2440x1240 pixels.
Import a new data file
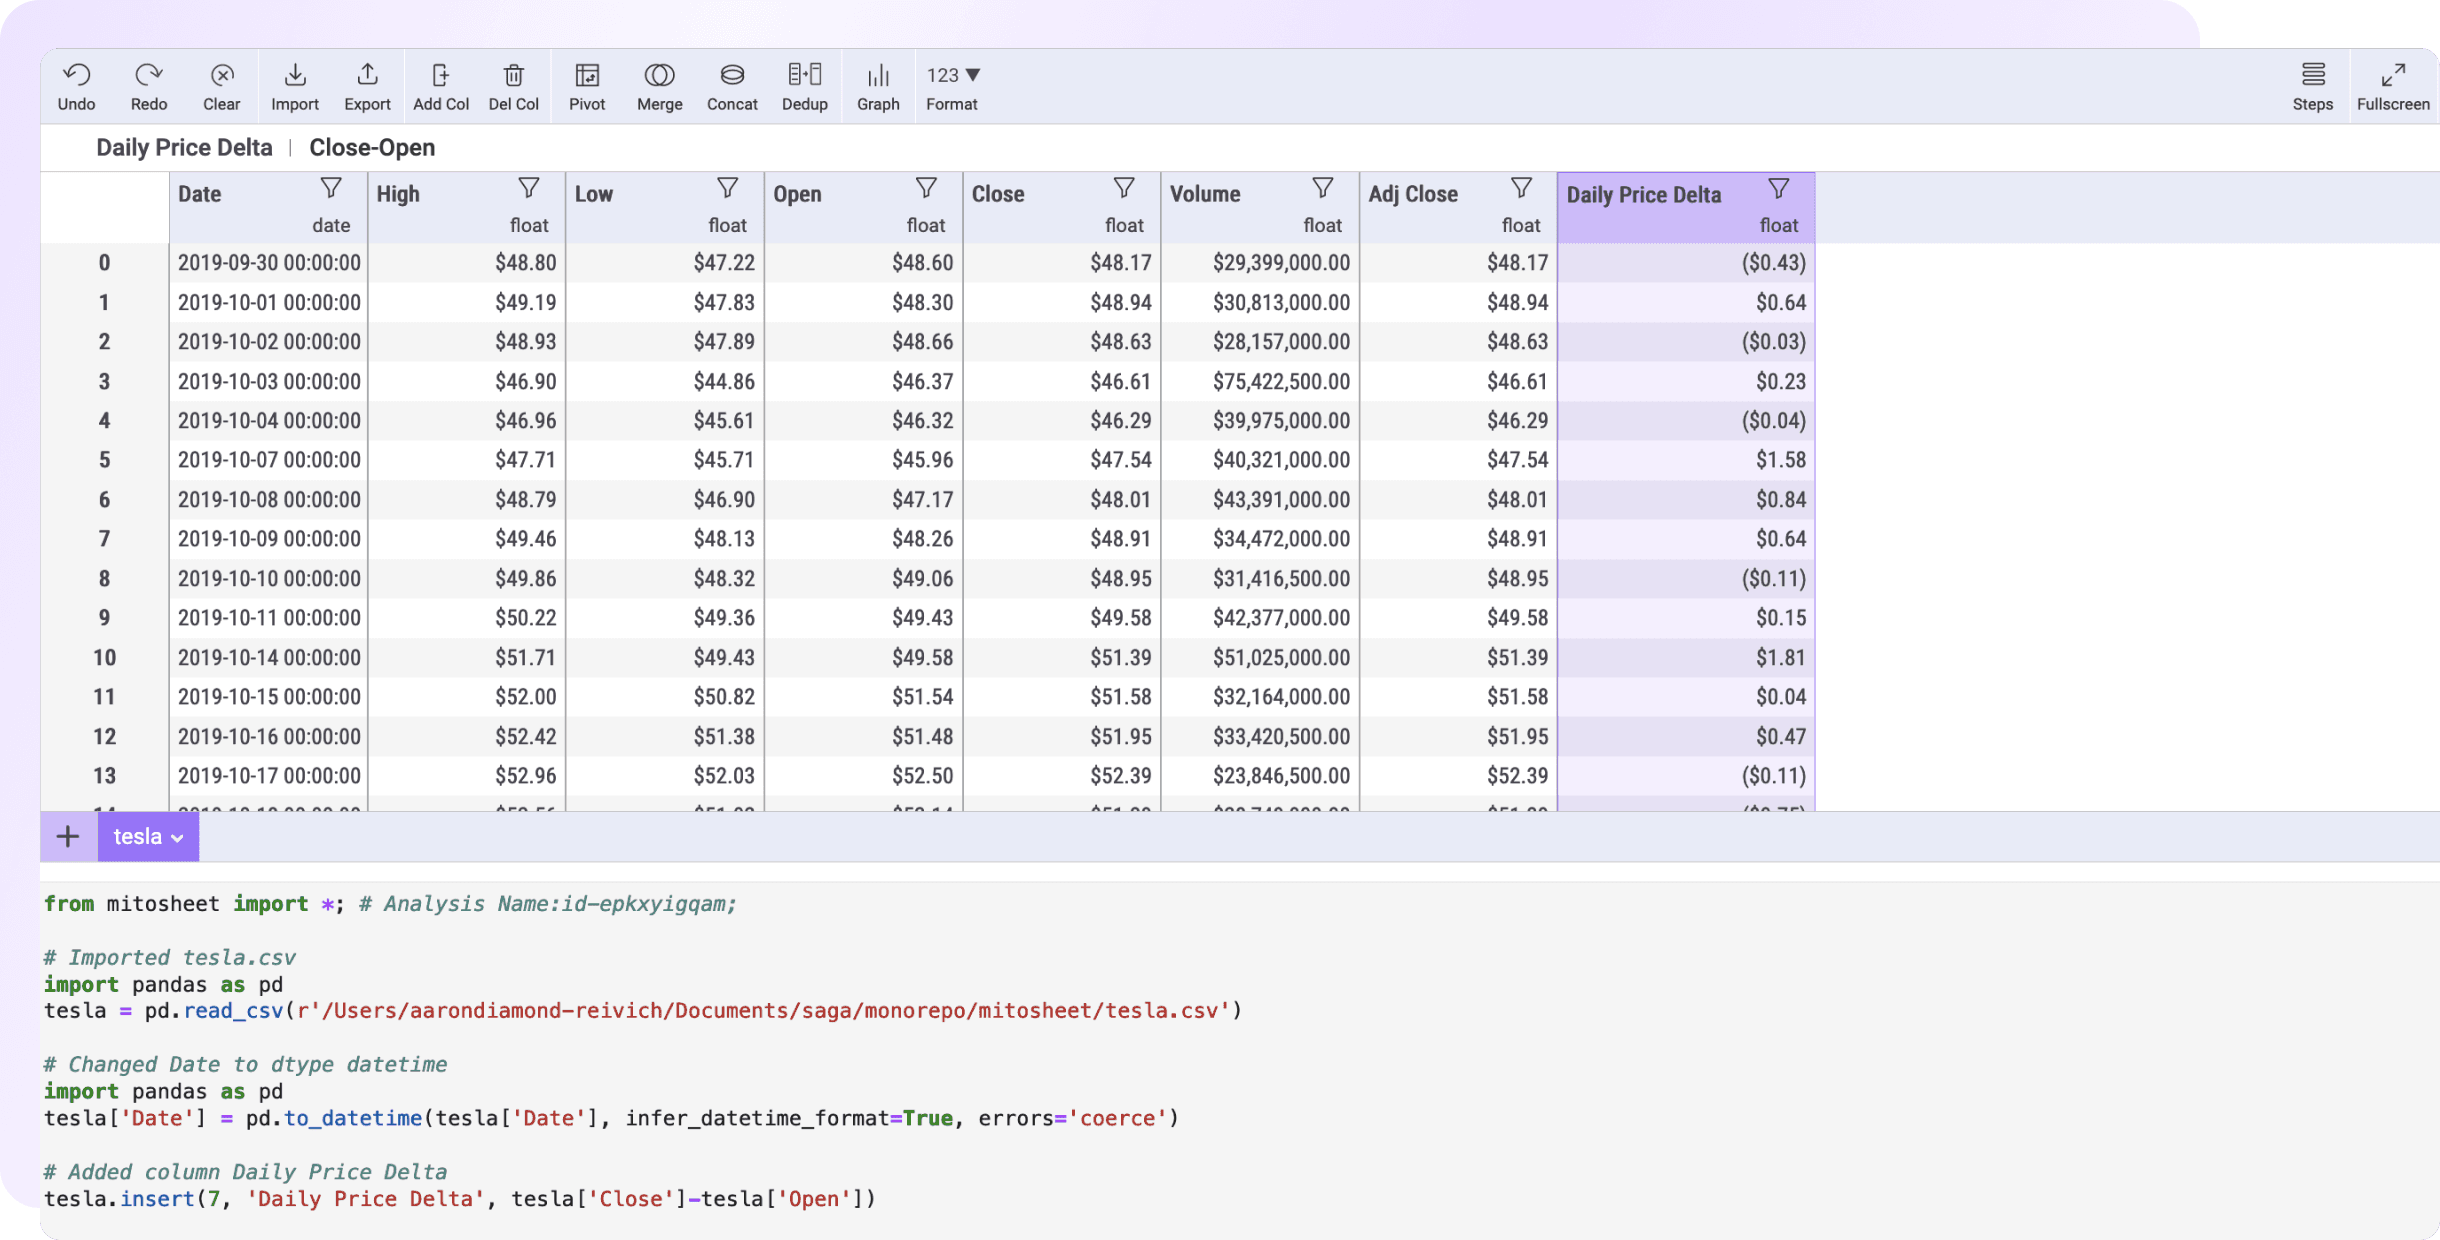[x=294, y=85]
